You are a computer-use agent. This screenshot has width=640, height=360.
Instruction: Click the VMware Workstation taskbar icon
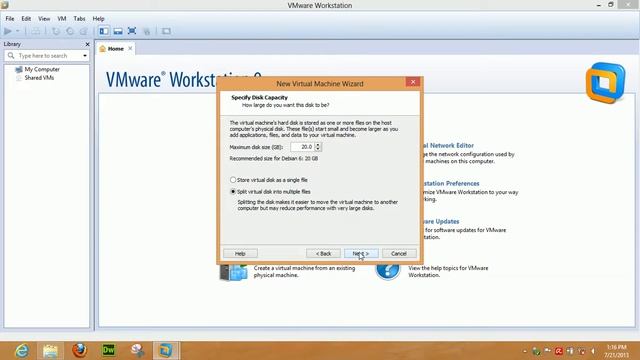(x=166, y=350)
